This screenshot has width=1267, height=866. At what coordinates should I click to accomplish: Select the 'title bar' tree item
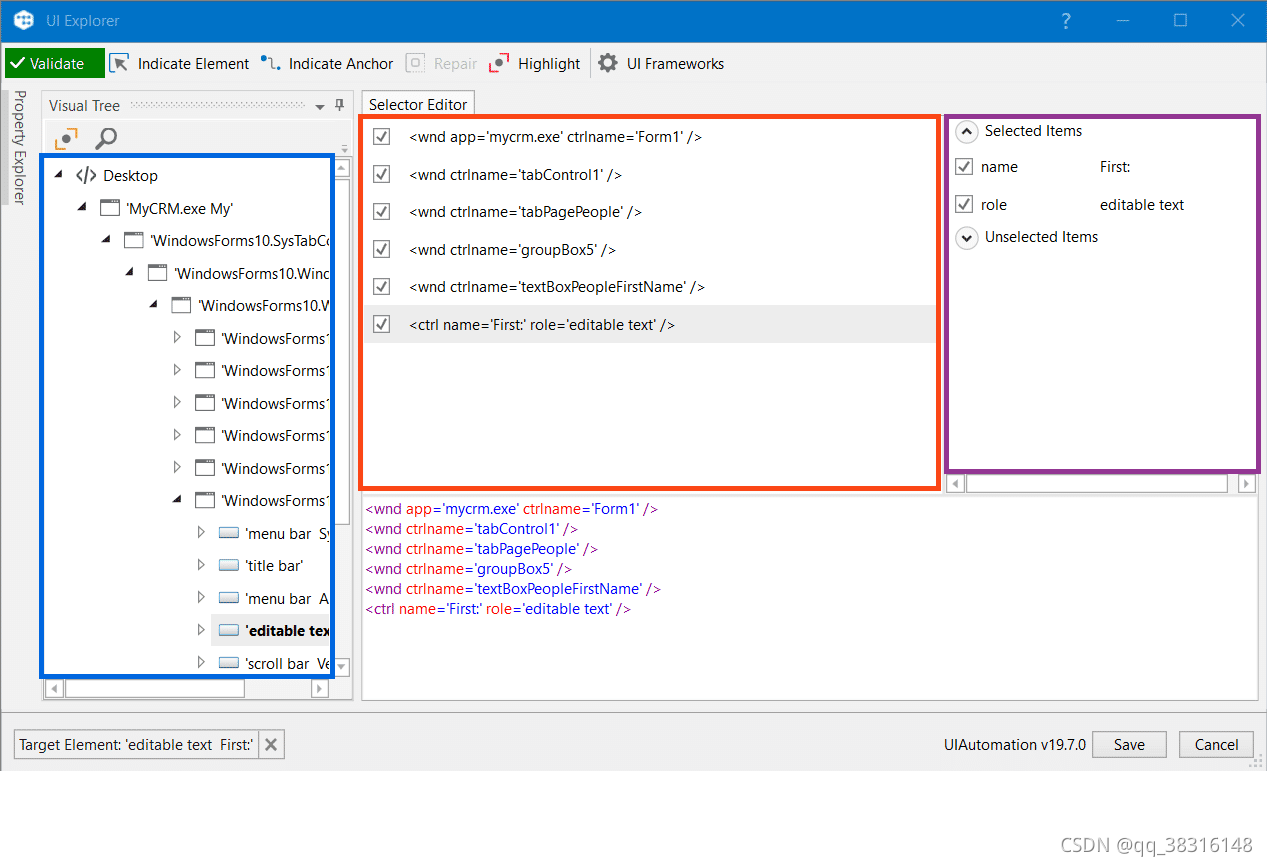click(274, 565)
